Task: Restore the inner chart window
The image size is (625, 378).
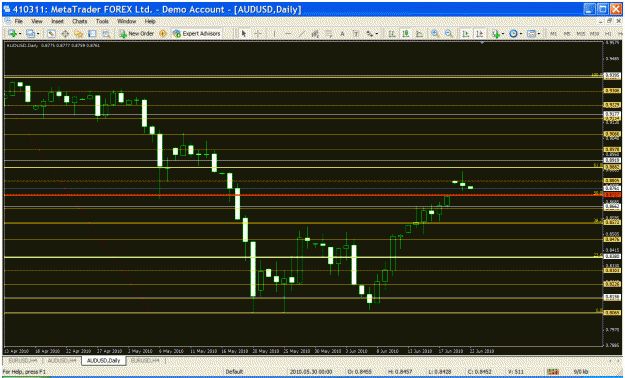Action: (x=609, y=21)
